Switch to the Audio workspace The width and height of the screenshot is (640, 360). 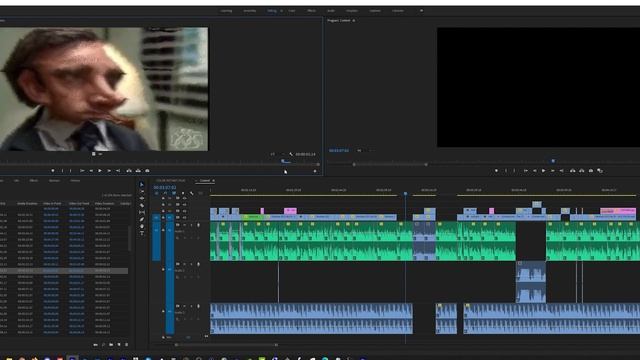click(331, 11)
